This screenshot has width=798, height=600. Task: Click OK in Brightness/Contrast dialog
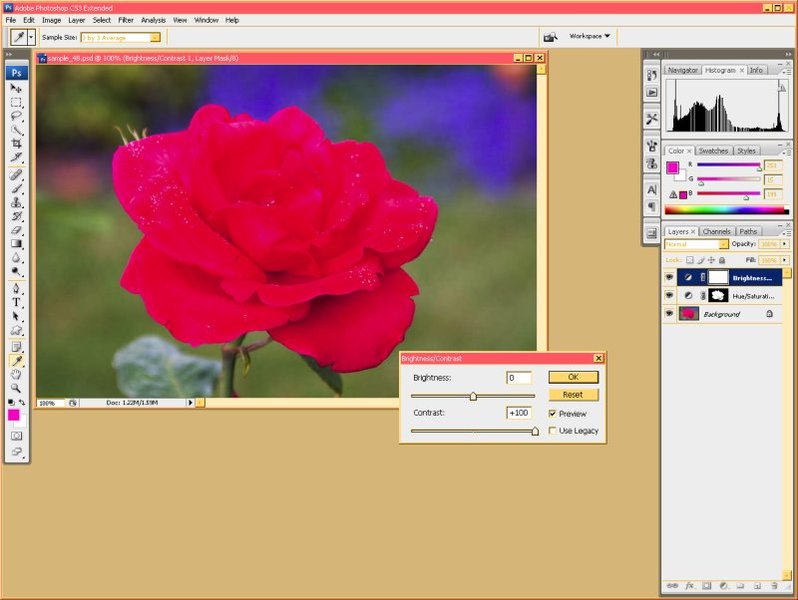pos(573,378)
